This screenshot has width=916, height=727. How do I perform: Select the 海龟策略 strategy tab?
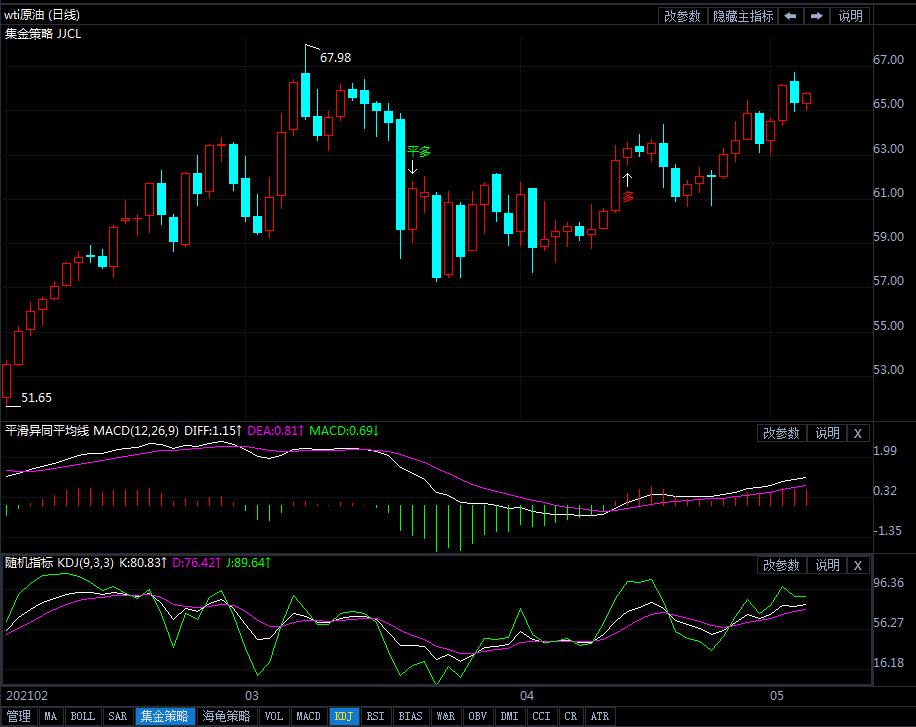click(x=227, y=716)
